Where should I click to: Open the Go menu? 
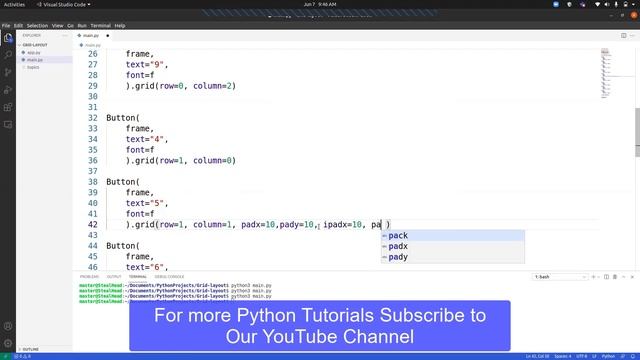click(x=71, y=25)
